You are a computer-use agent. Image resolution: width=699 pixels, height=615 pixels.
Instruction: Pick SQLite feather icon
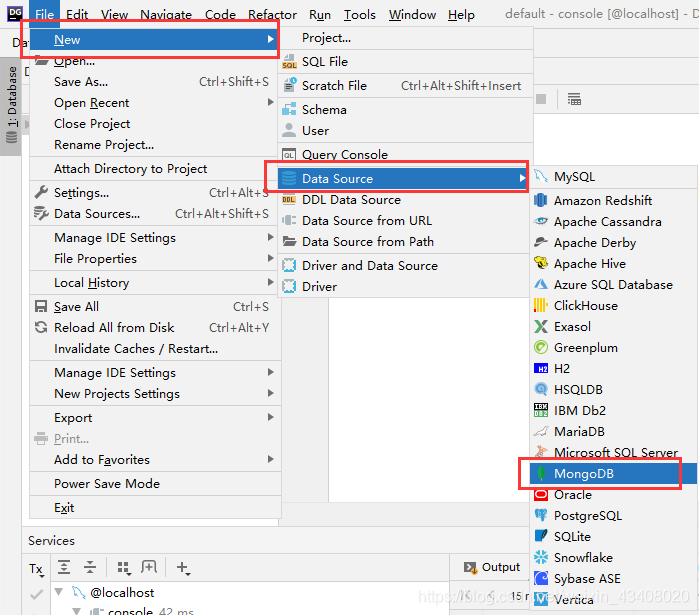coord(541,537)
